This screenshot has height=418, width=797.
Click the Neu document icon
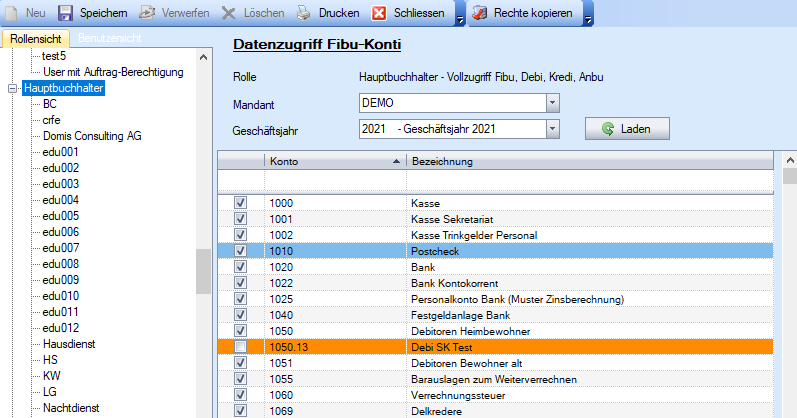coord(11,13)
